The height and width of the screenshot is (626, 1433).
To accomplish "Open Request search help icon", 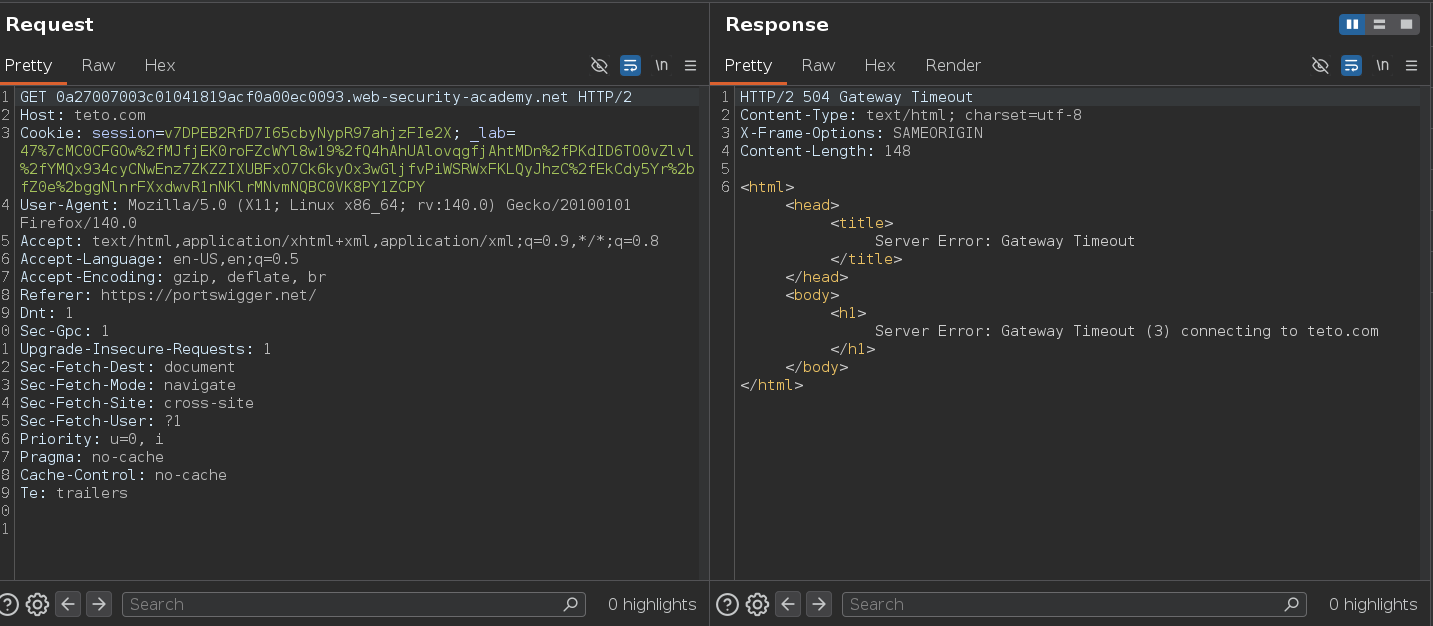I will (8, 604).
